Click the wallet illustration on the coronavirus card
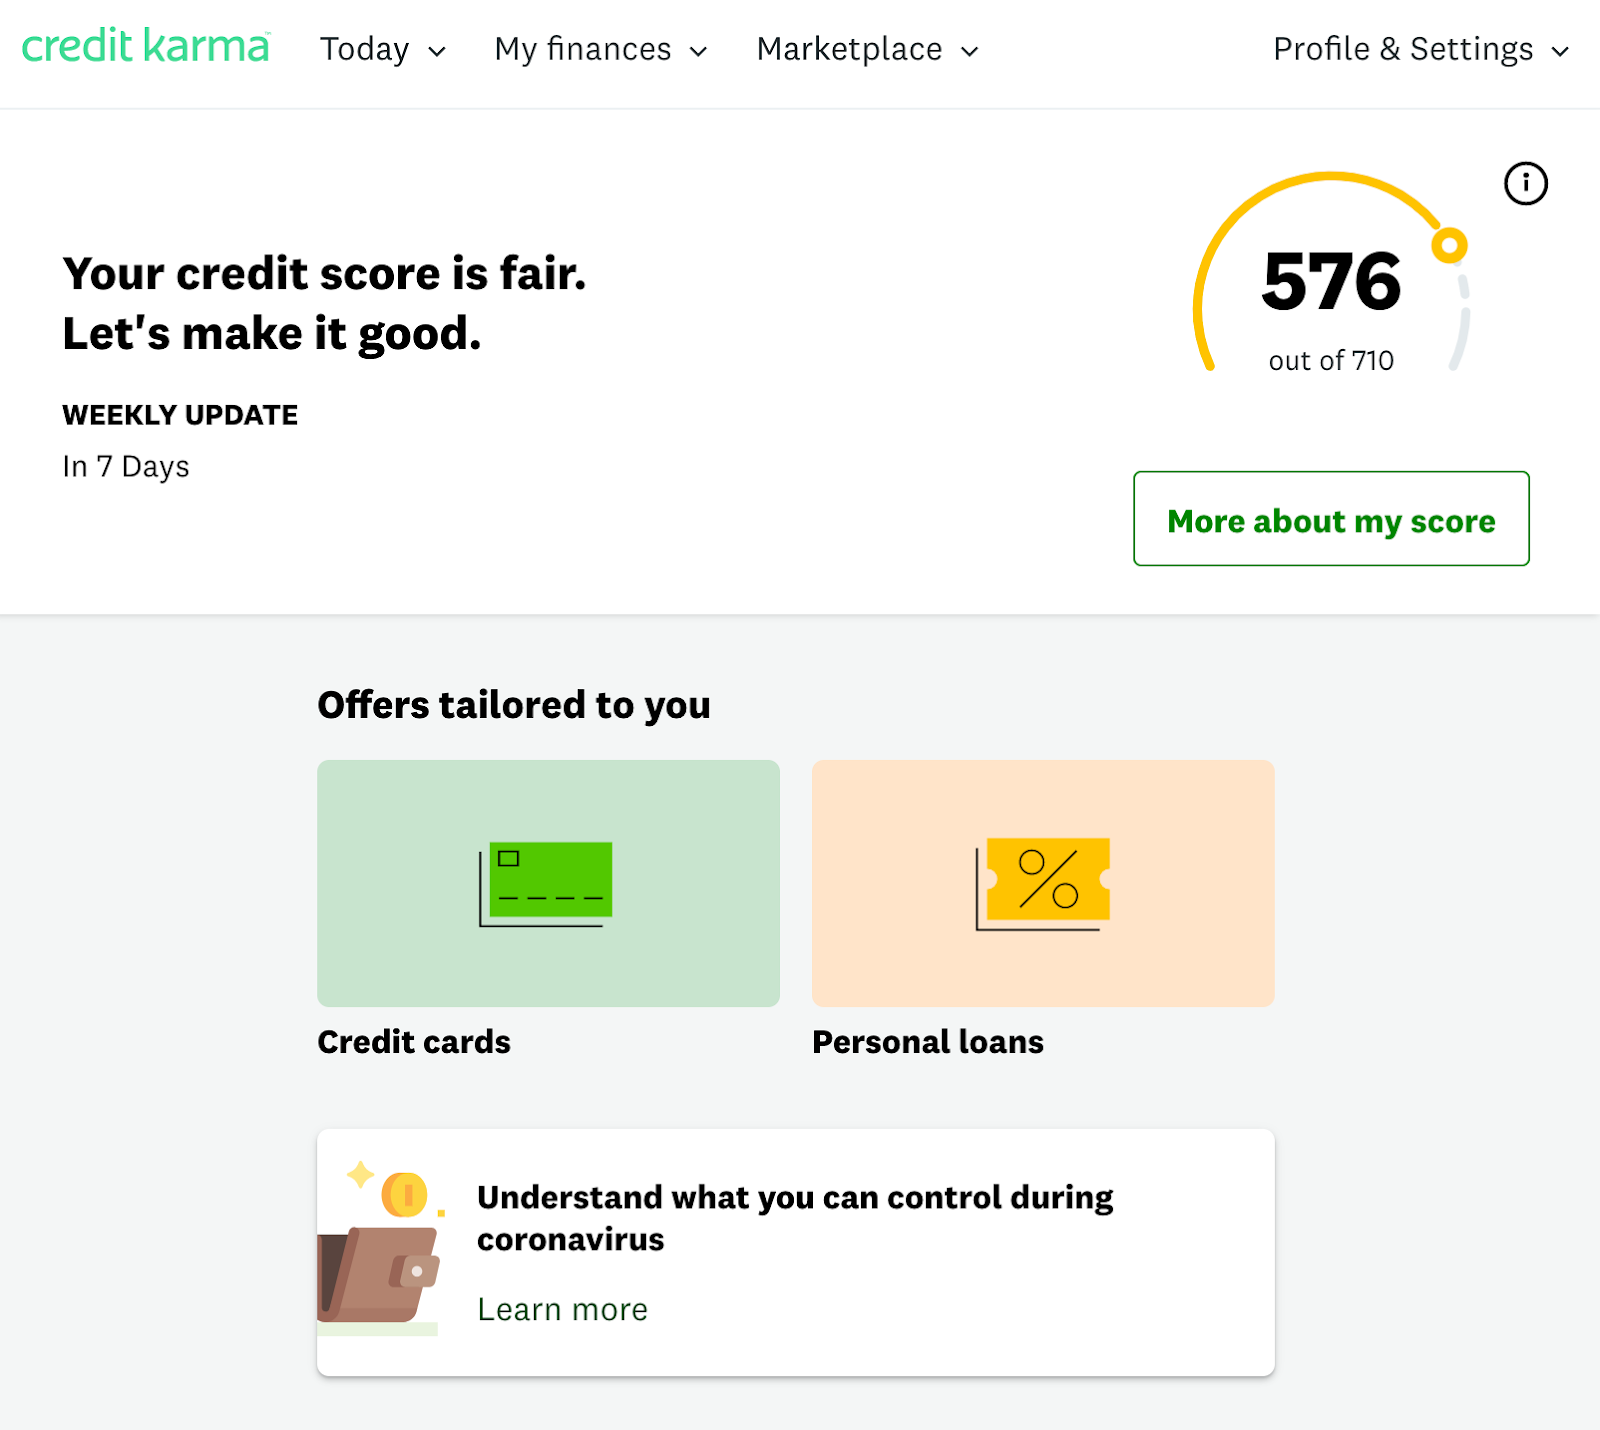 point(377,1280)
